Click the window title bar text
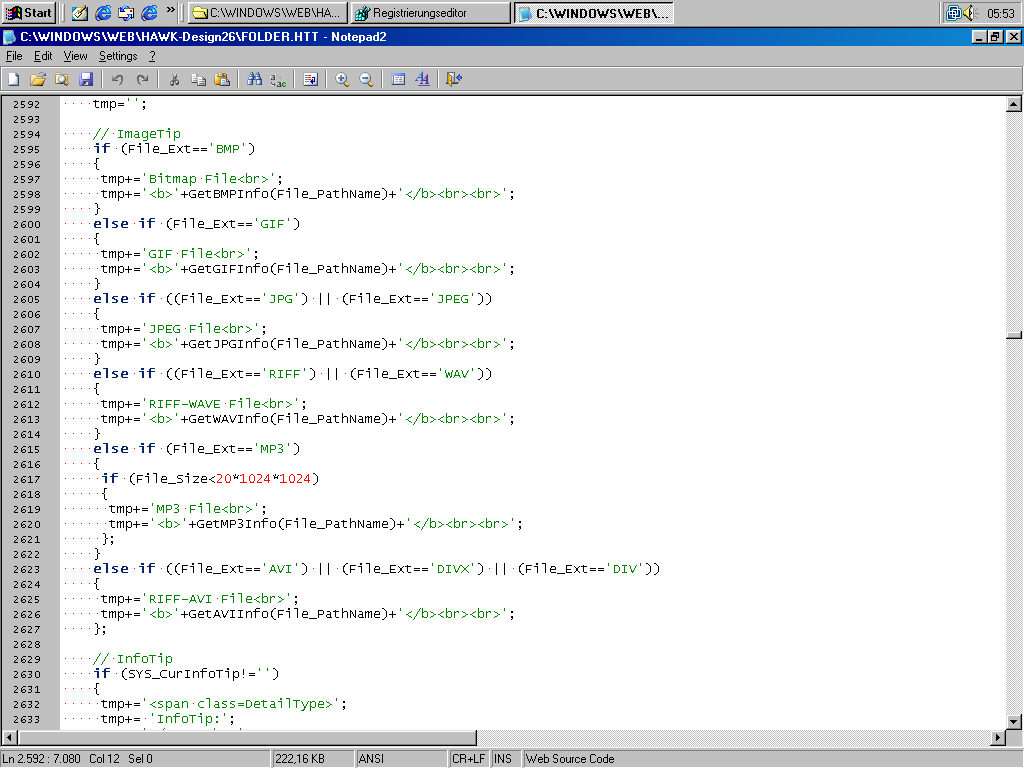Screen dimensions: 1024x768 [x=203, y=37]
